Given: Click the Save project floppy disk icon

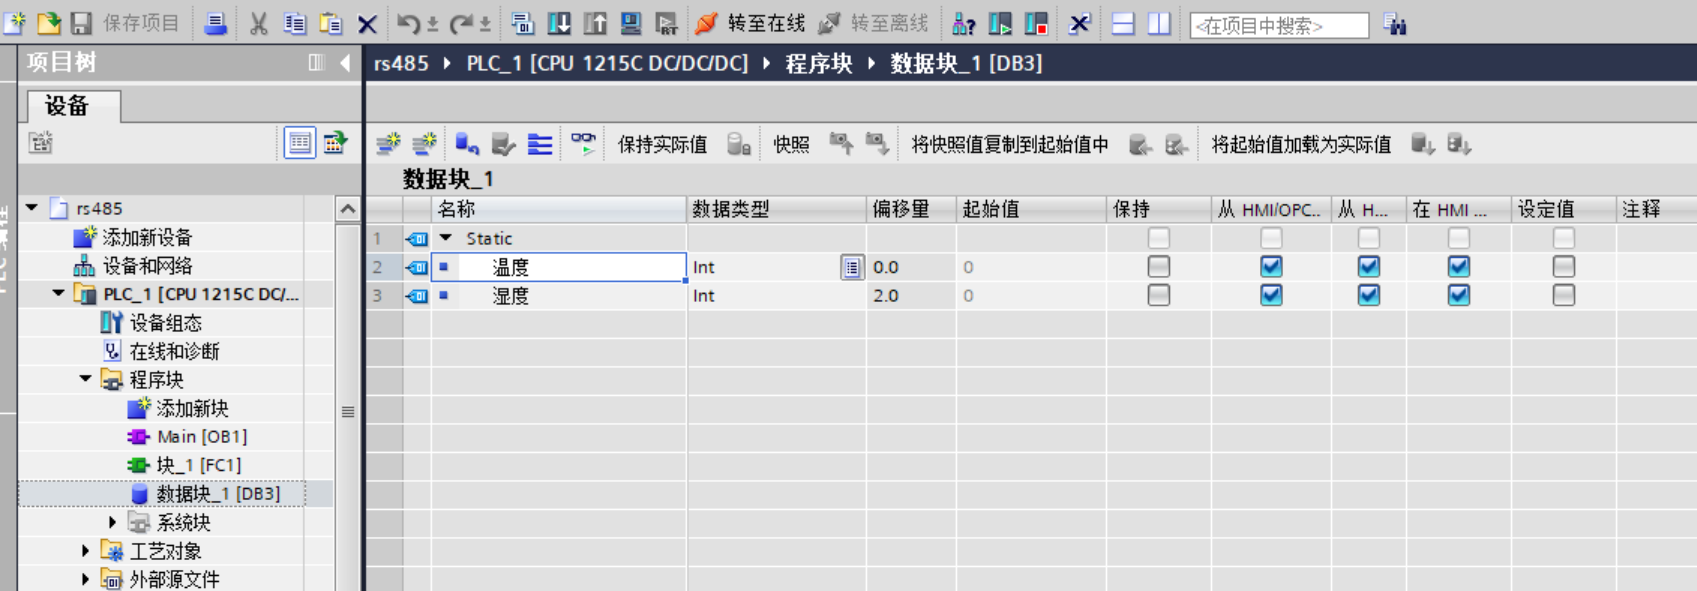Looking at the screenshot, I should pos(82,23).
